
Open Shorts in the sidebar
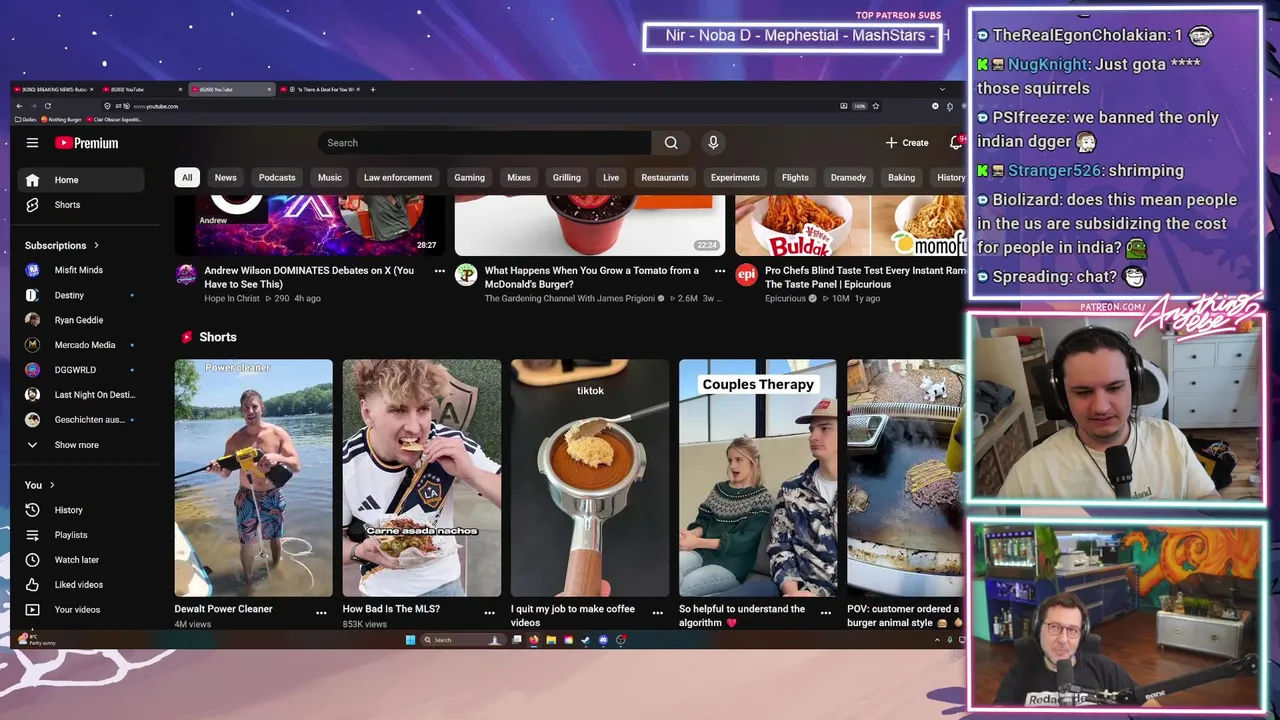click(81, 205)
